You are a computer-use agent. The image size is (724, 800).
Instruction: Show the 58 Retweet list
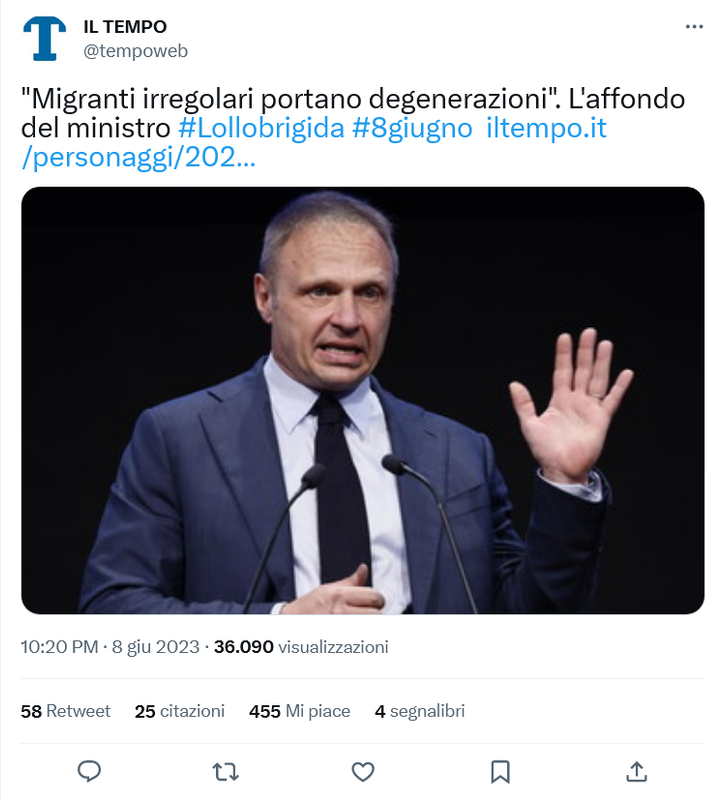[65, 711]
